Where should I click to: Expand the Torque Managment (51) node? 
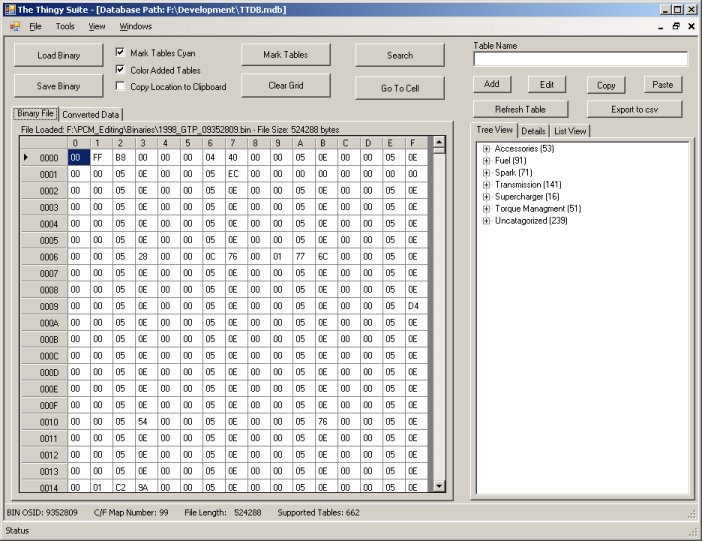[486, 209]
